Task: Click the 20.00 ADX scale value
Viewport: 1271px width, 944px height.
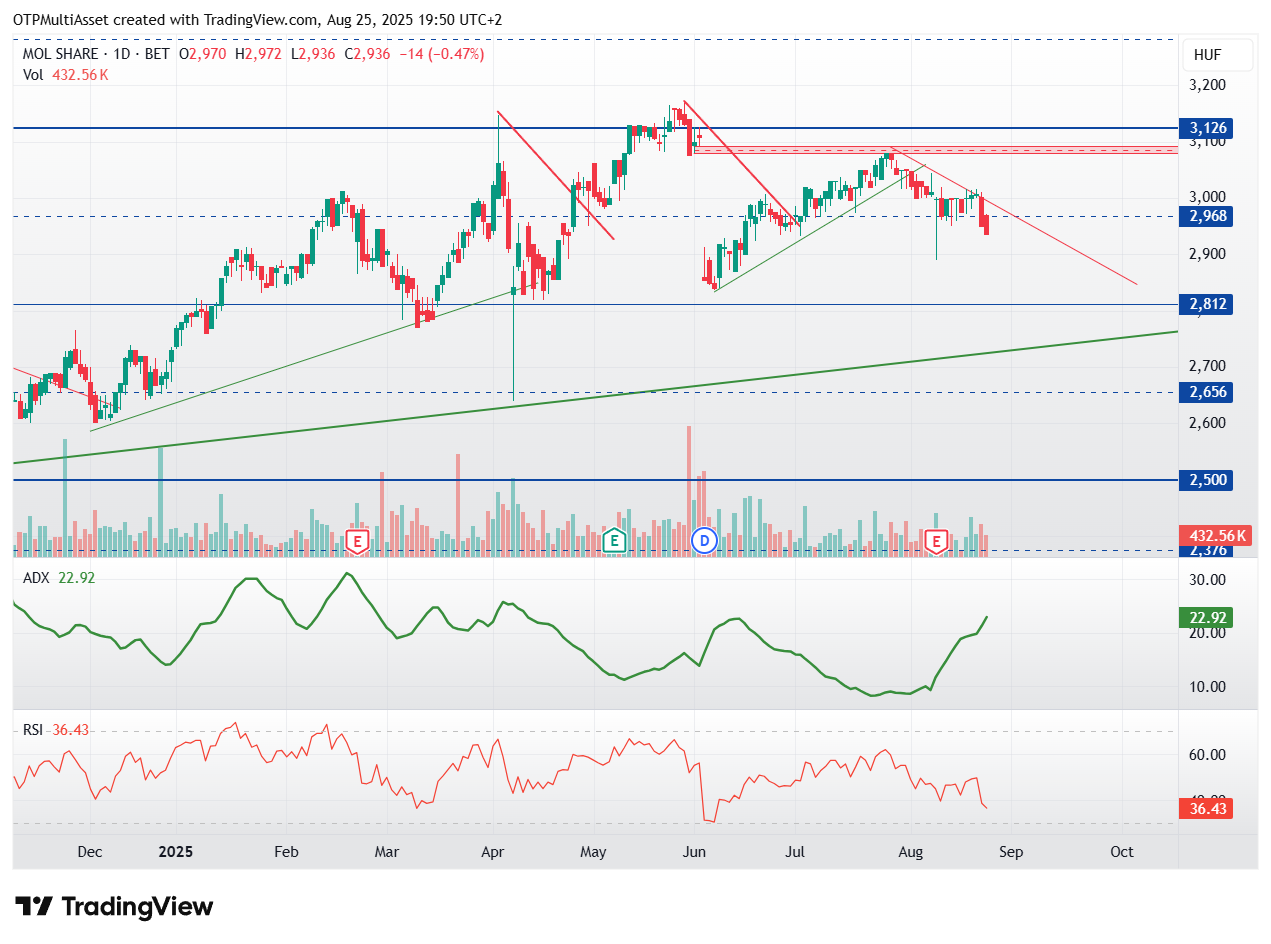Action: (x=1206, y=633)
